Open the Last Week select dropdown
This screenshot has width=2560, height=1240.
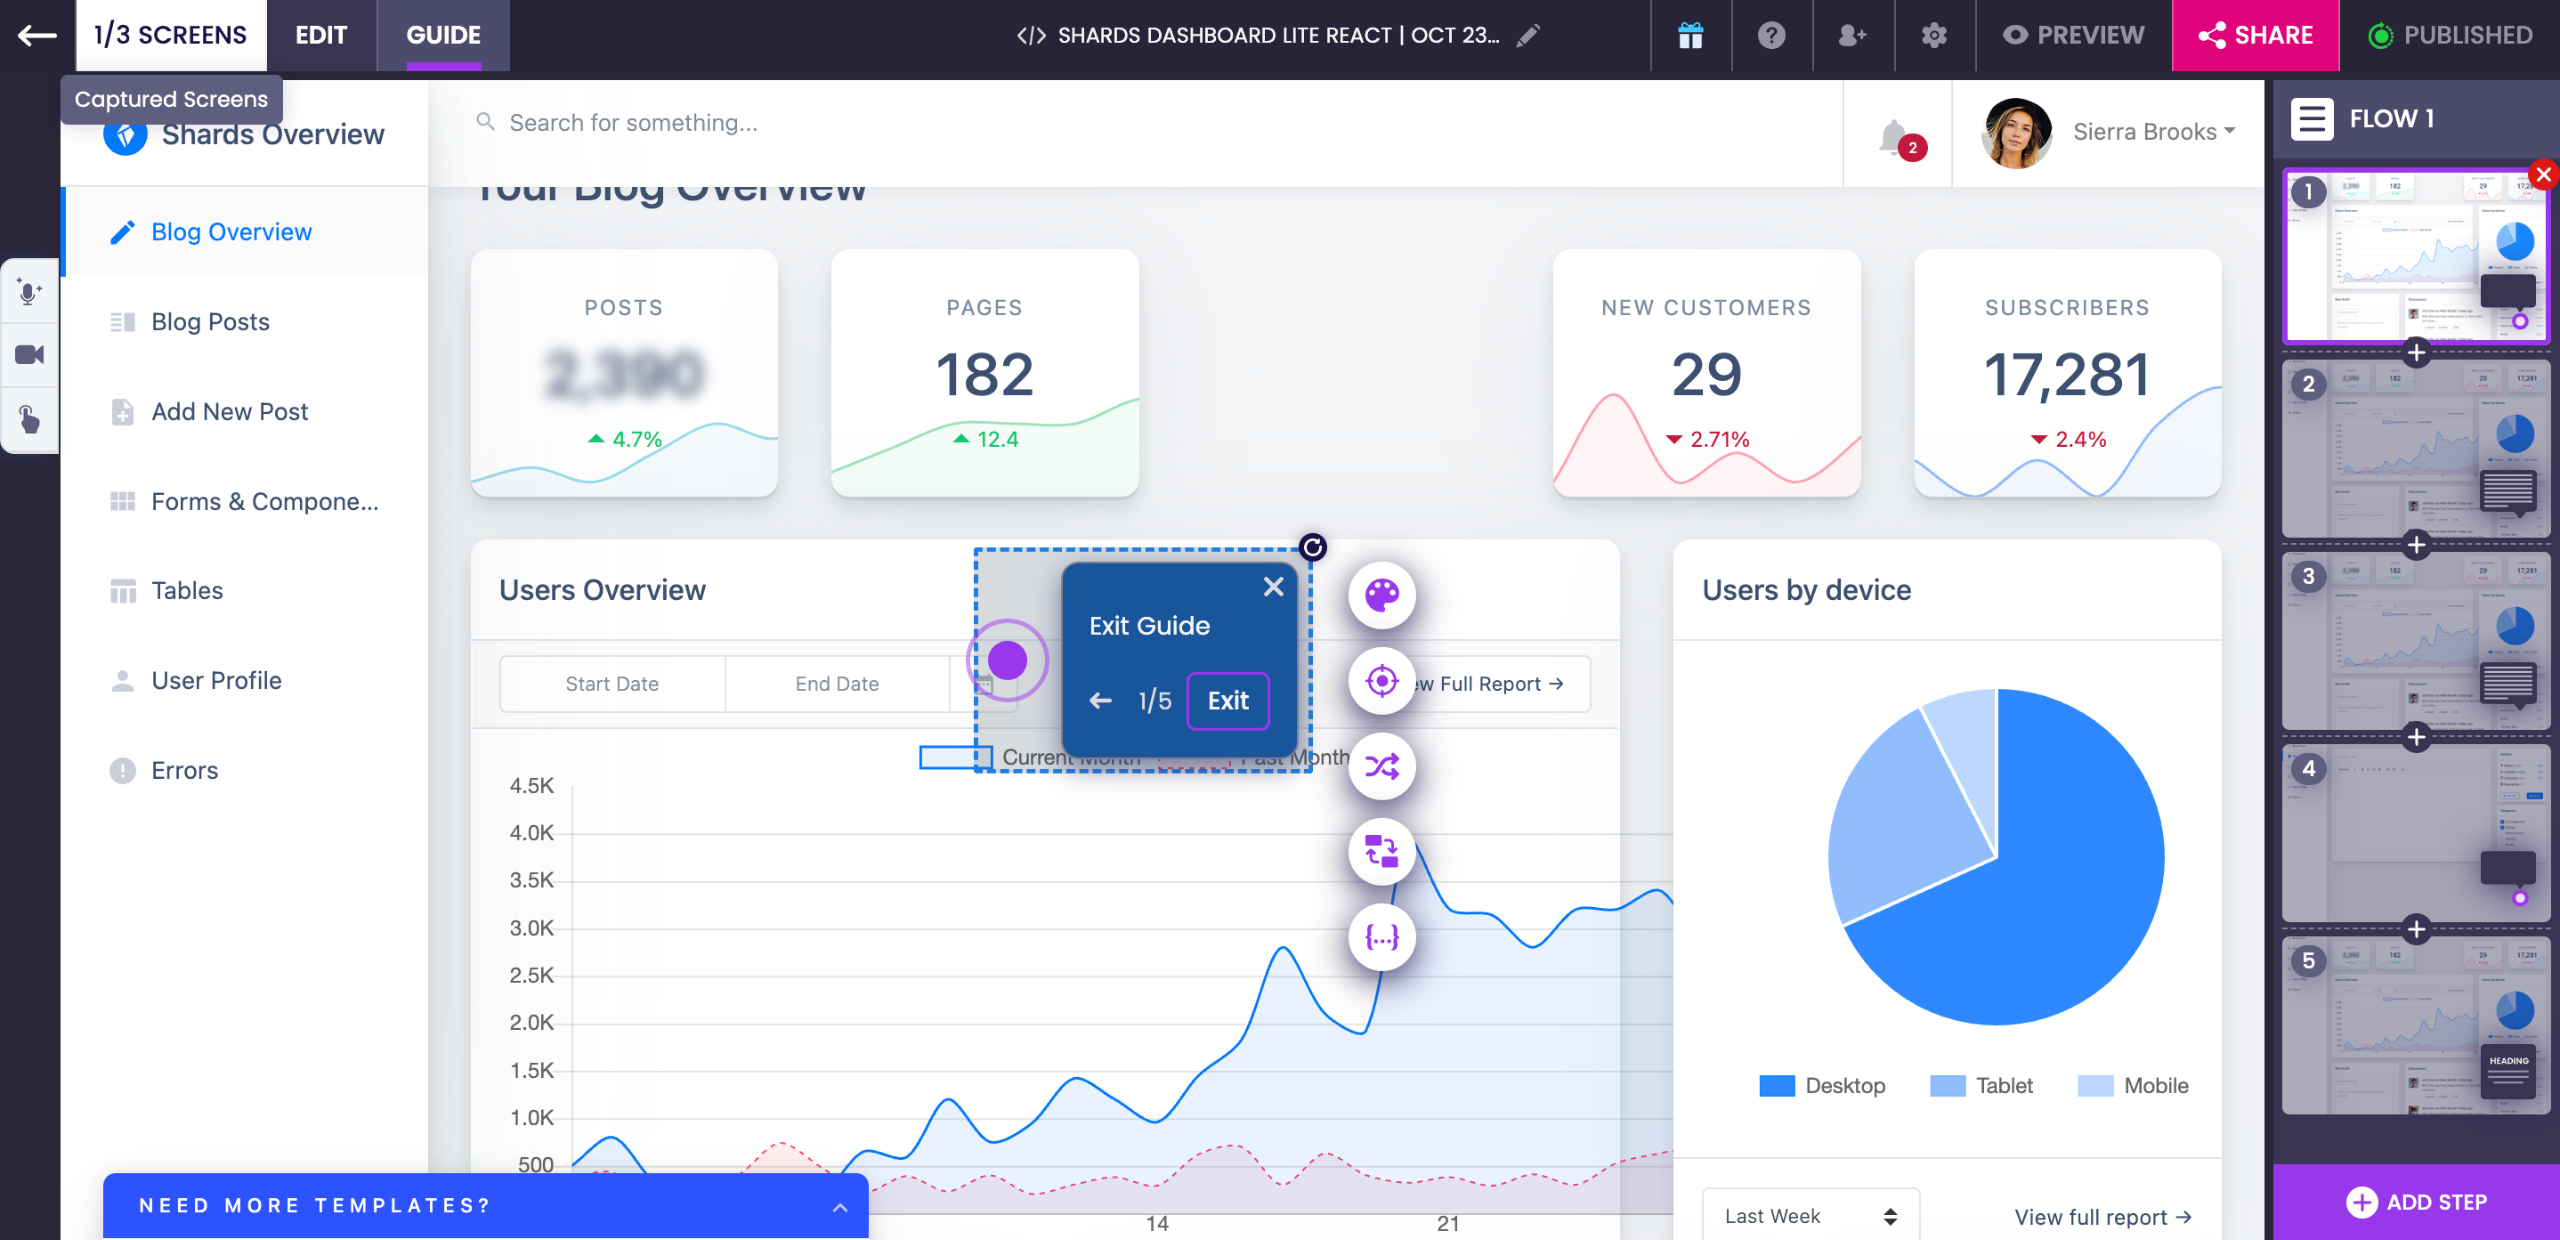(1810, 1216)
